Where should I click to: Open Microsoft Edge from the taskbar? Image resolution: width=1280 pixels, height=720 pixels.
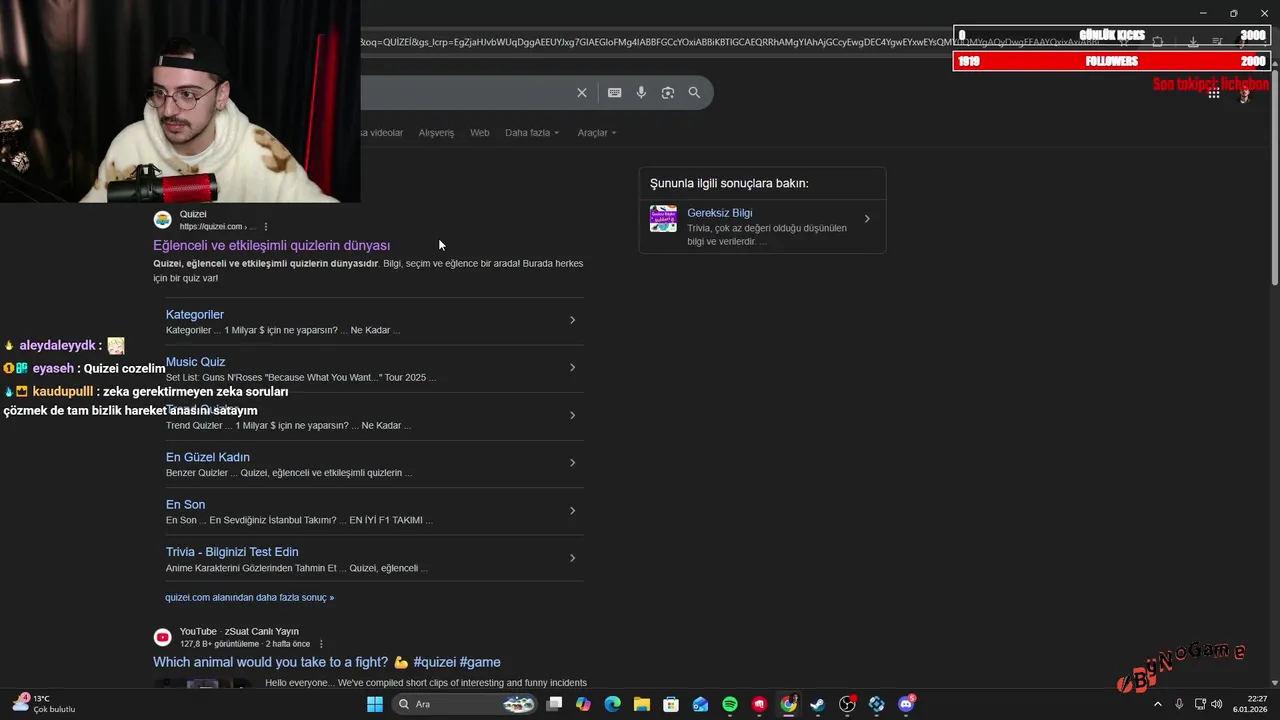(613, 704)
